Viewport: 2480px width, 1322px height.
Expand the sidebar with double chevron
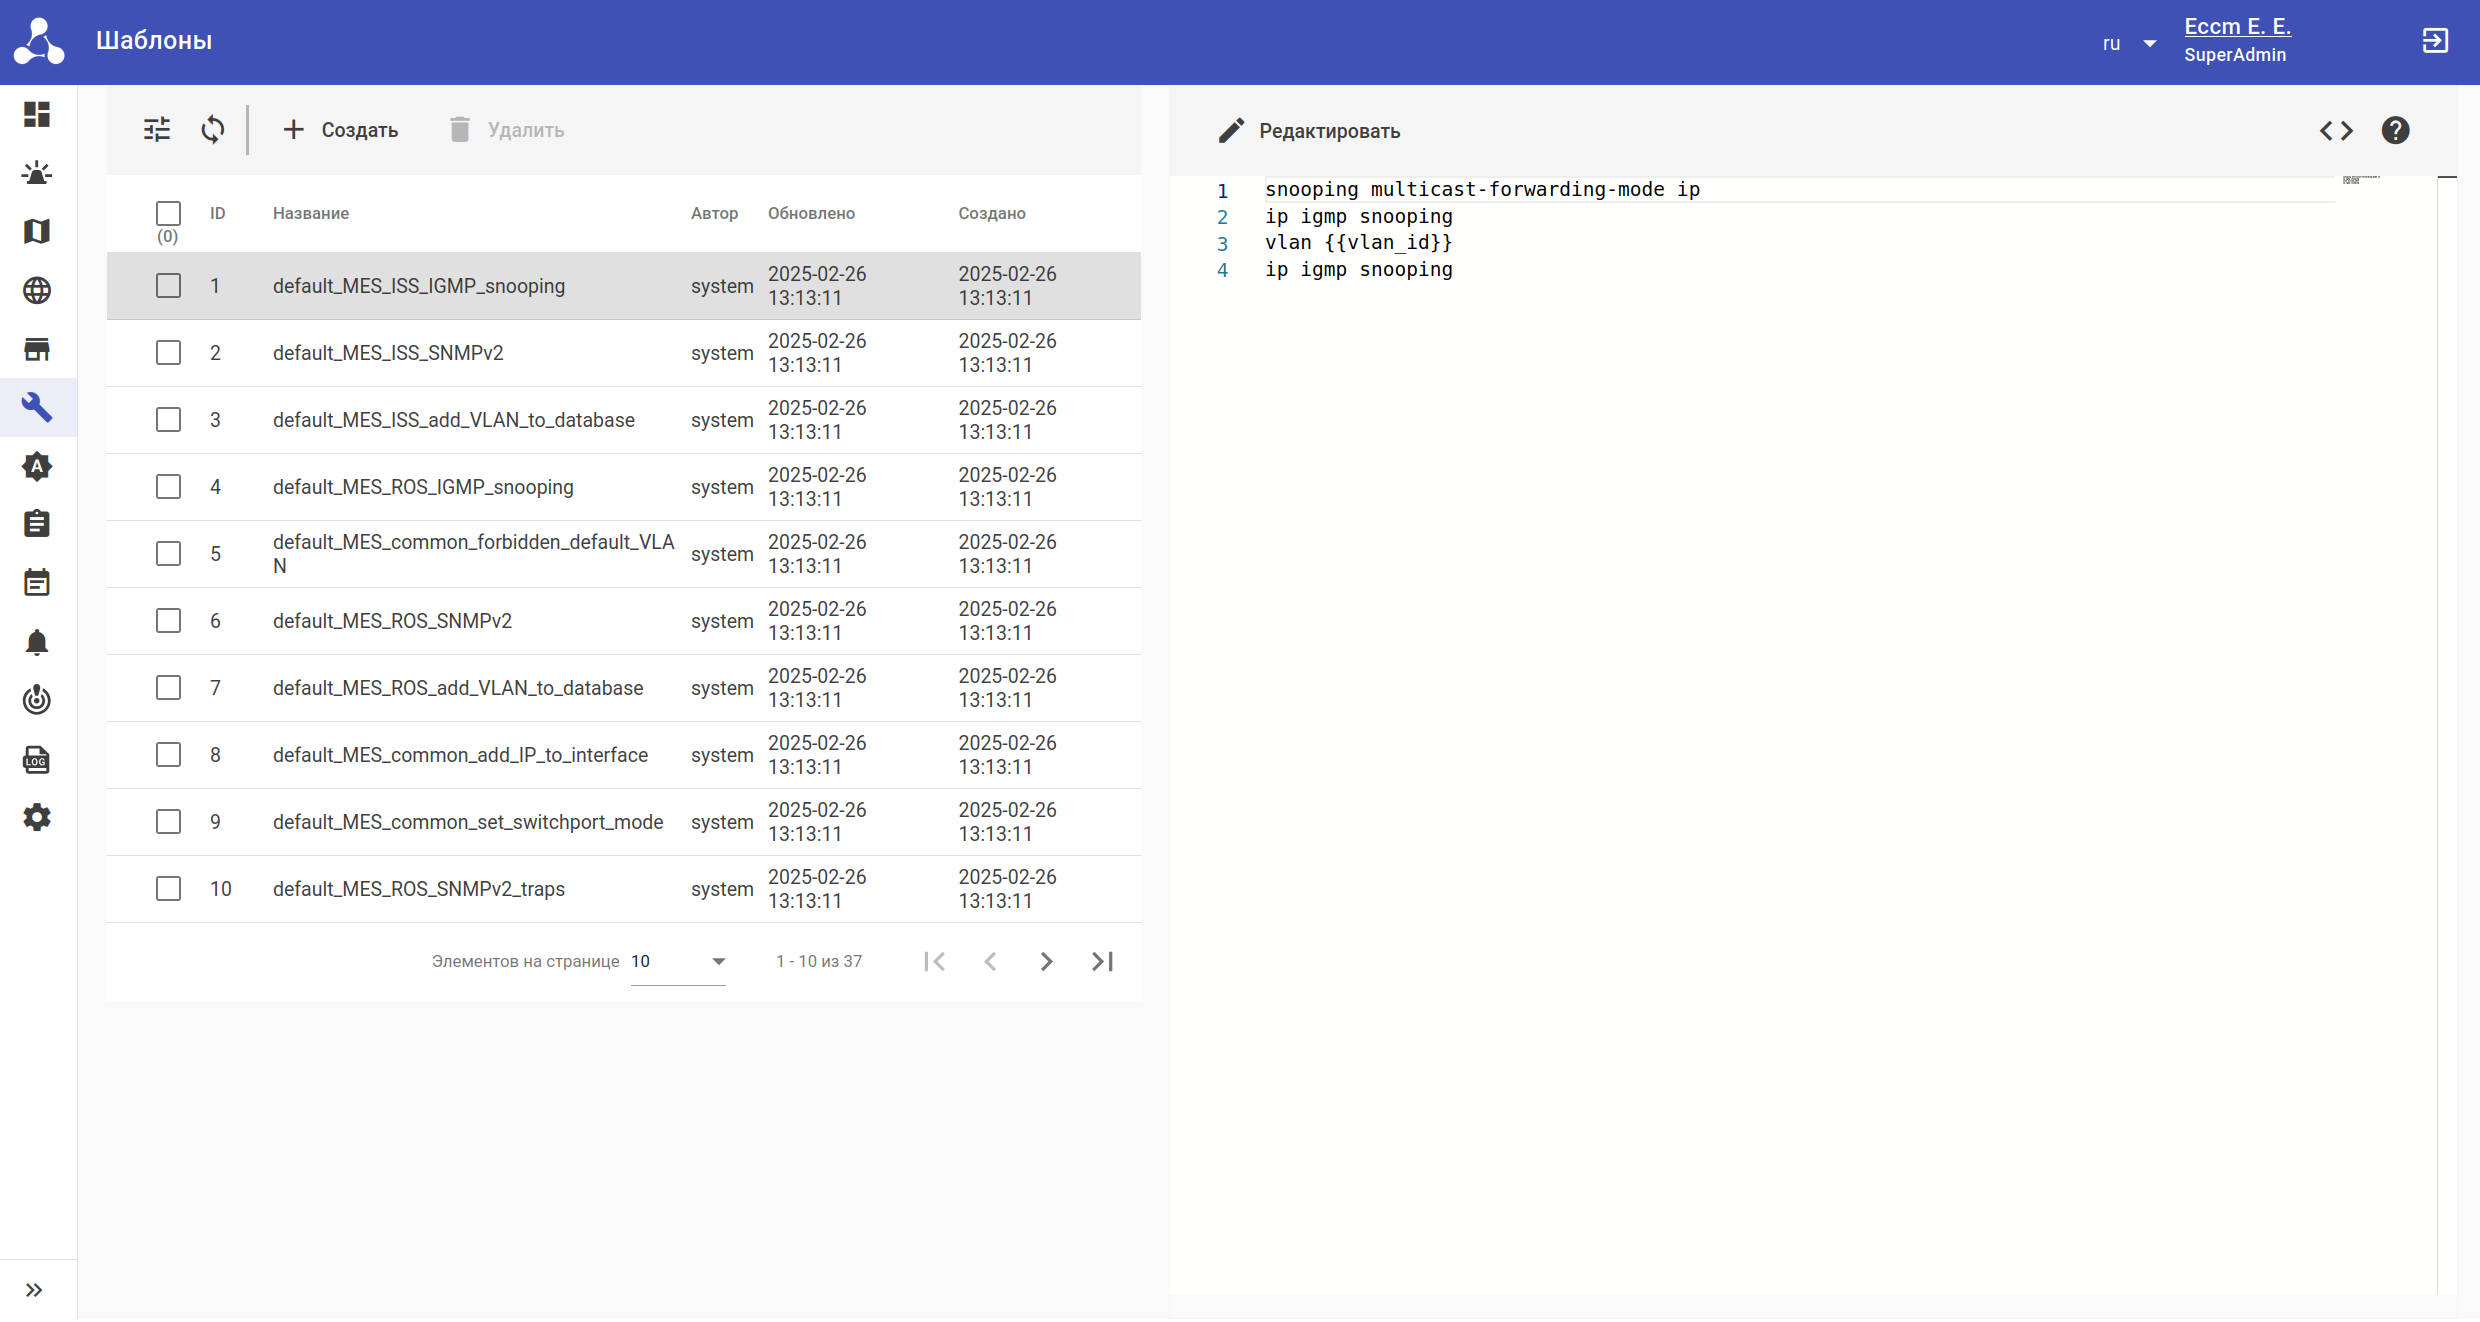[x=35, y=1290]
